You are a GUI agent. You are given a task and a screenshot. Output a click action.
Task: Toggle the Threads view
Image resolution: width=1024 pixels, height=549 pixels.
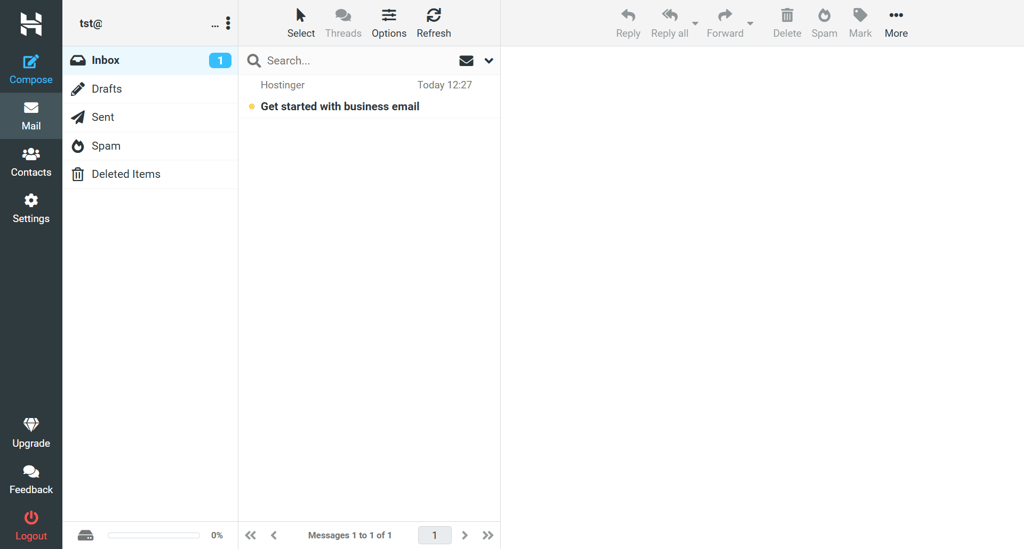(x=343, y=24)
